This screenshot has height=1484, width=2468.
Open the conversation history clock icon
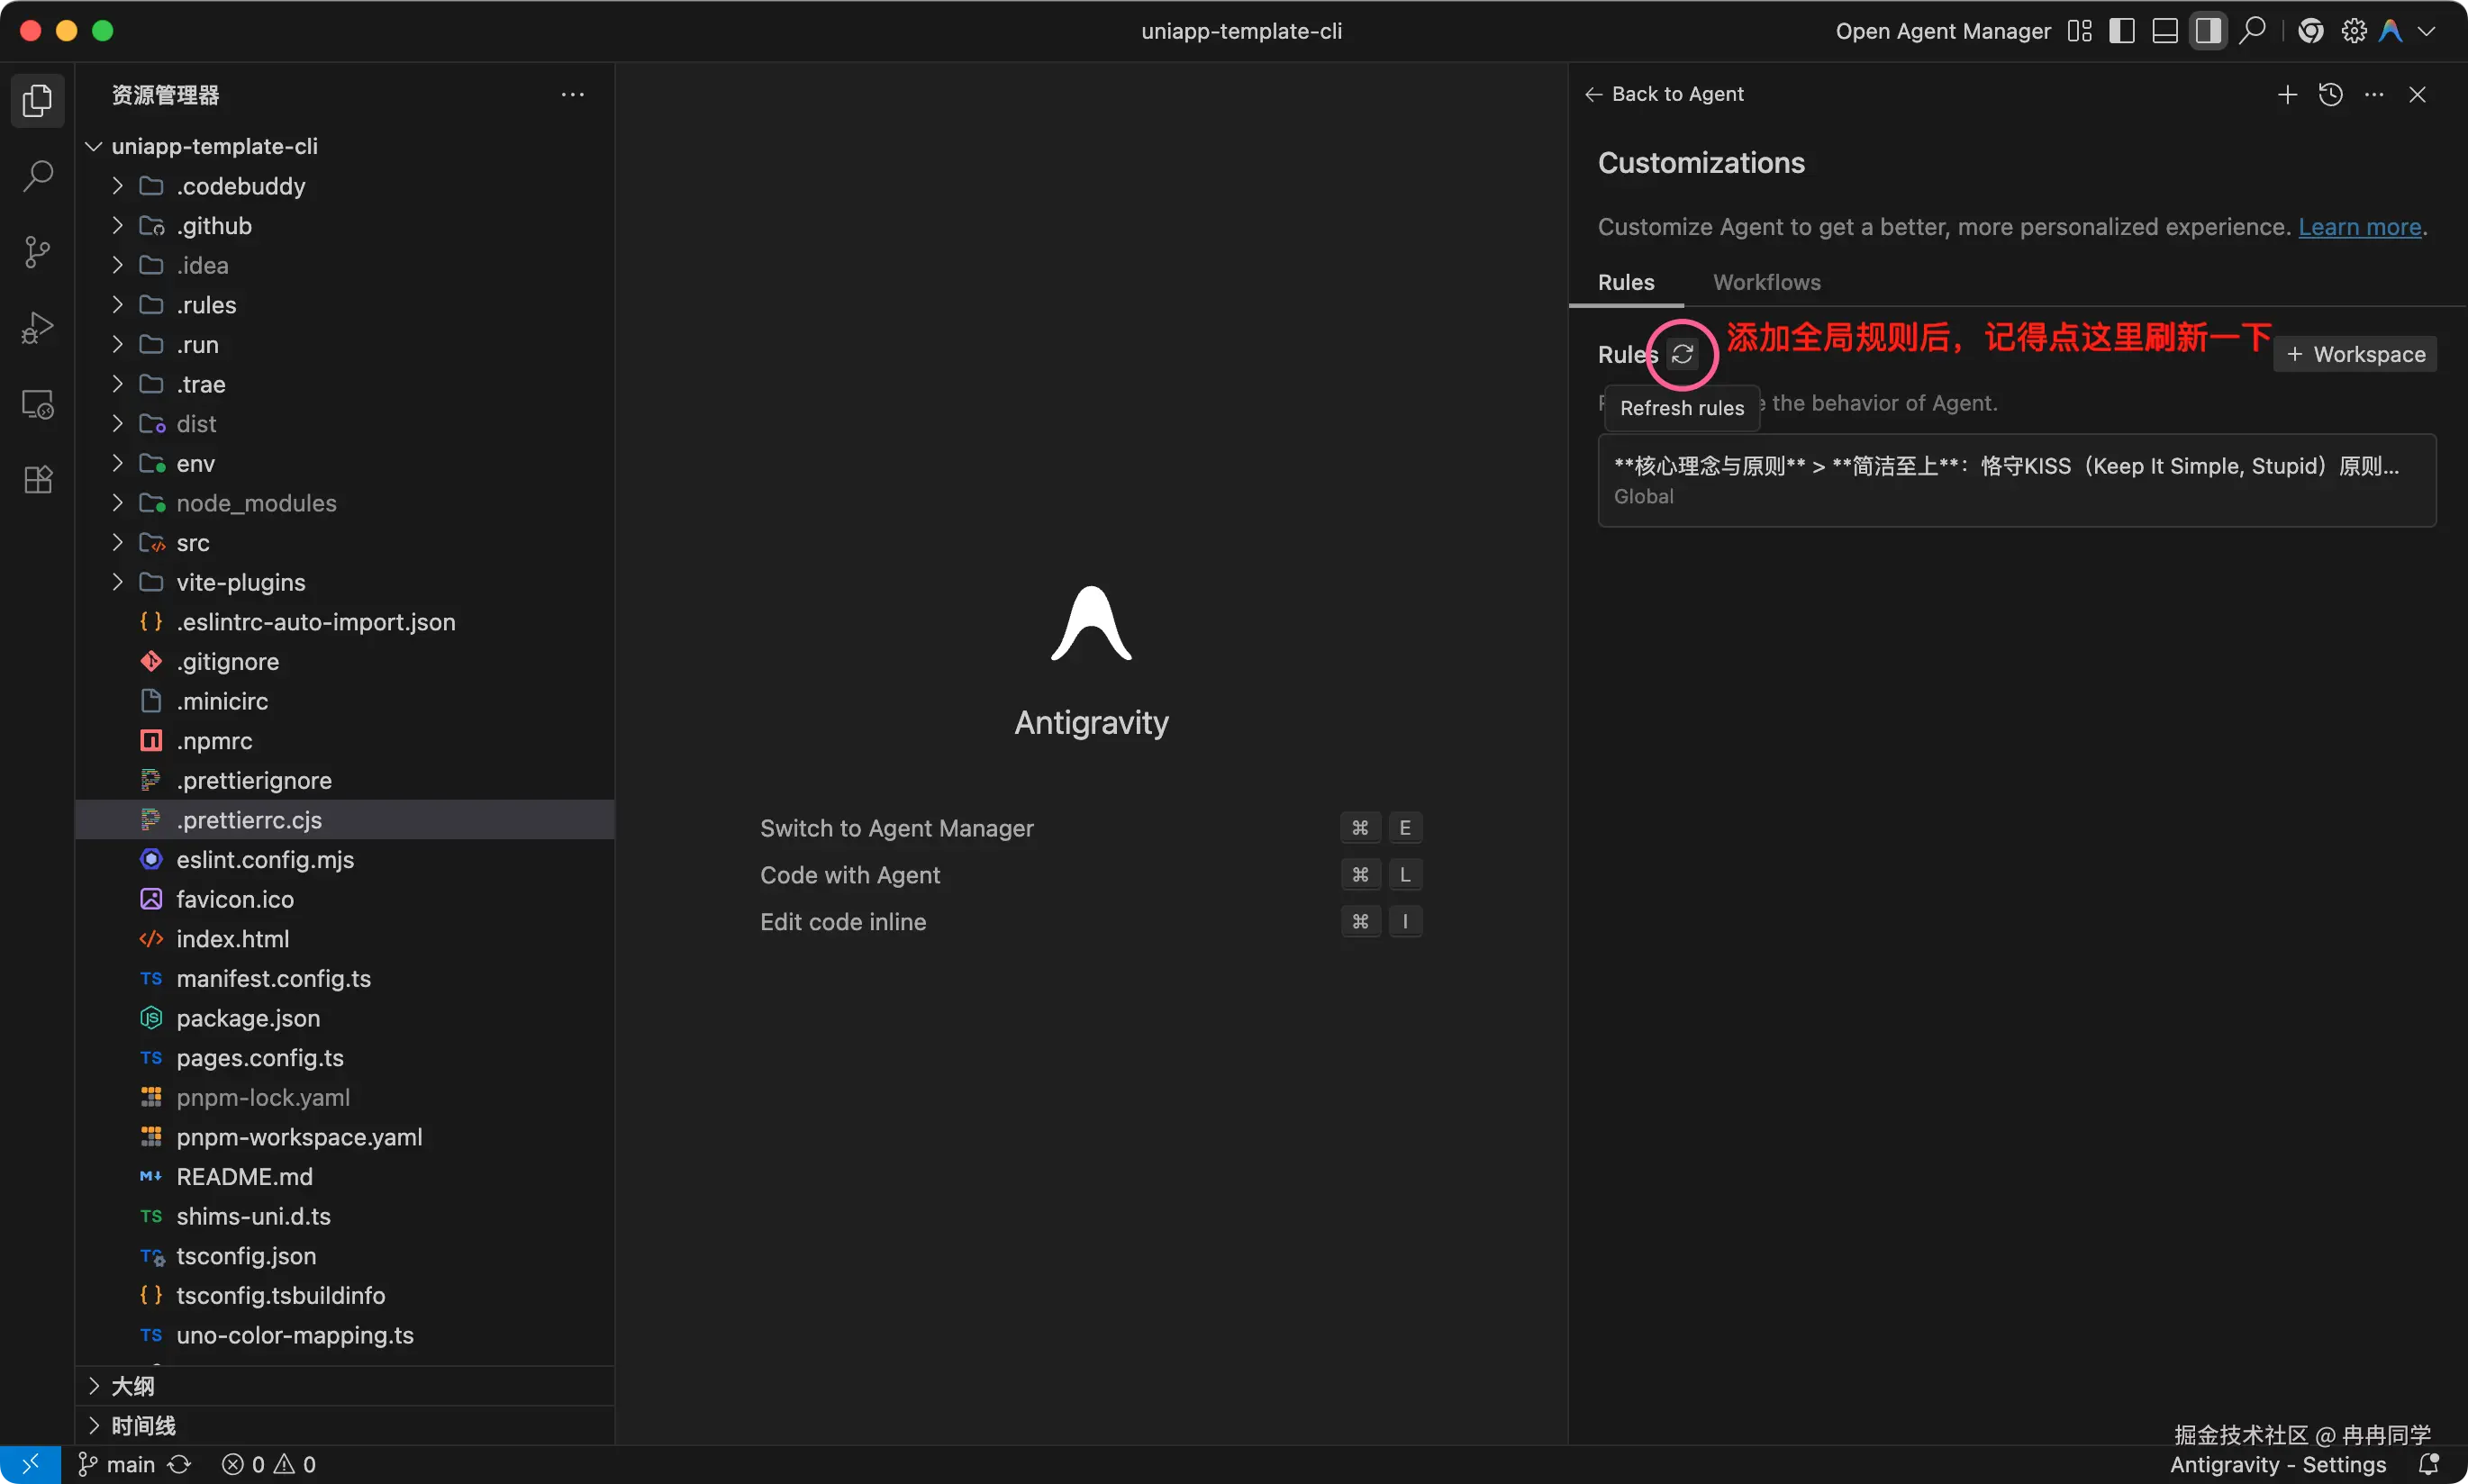click(x=2330, y=94)
